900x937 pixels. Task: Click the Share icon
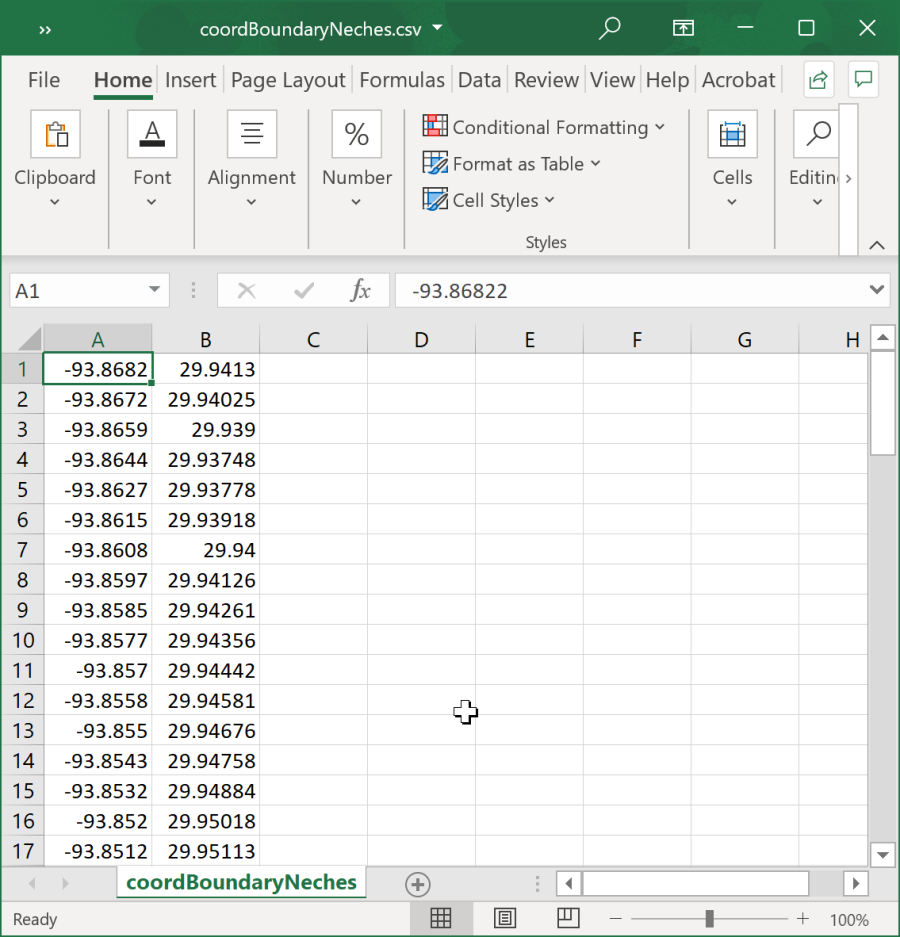tap(818, 79)
